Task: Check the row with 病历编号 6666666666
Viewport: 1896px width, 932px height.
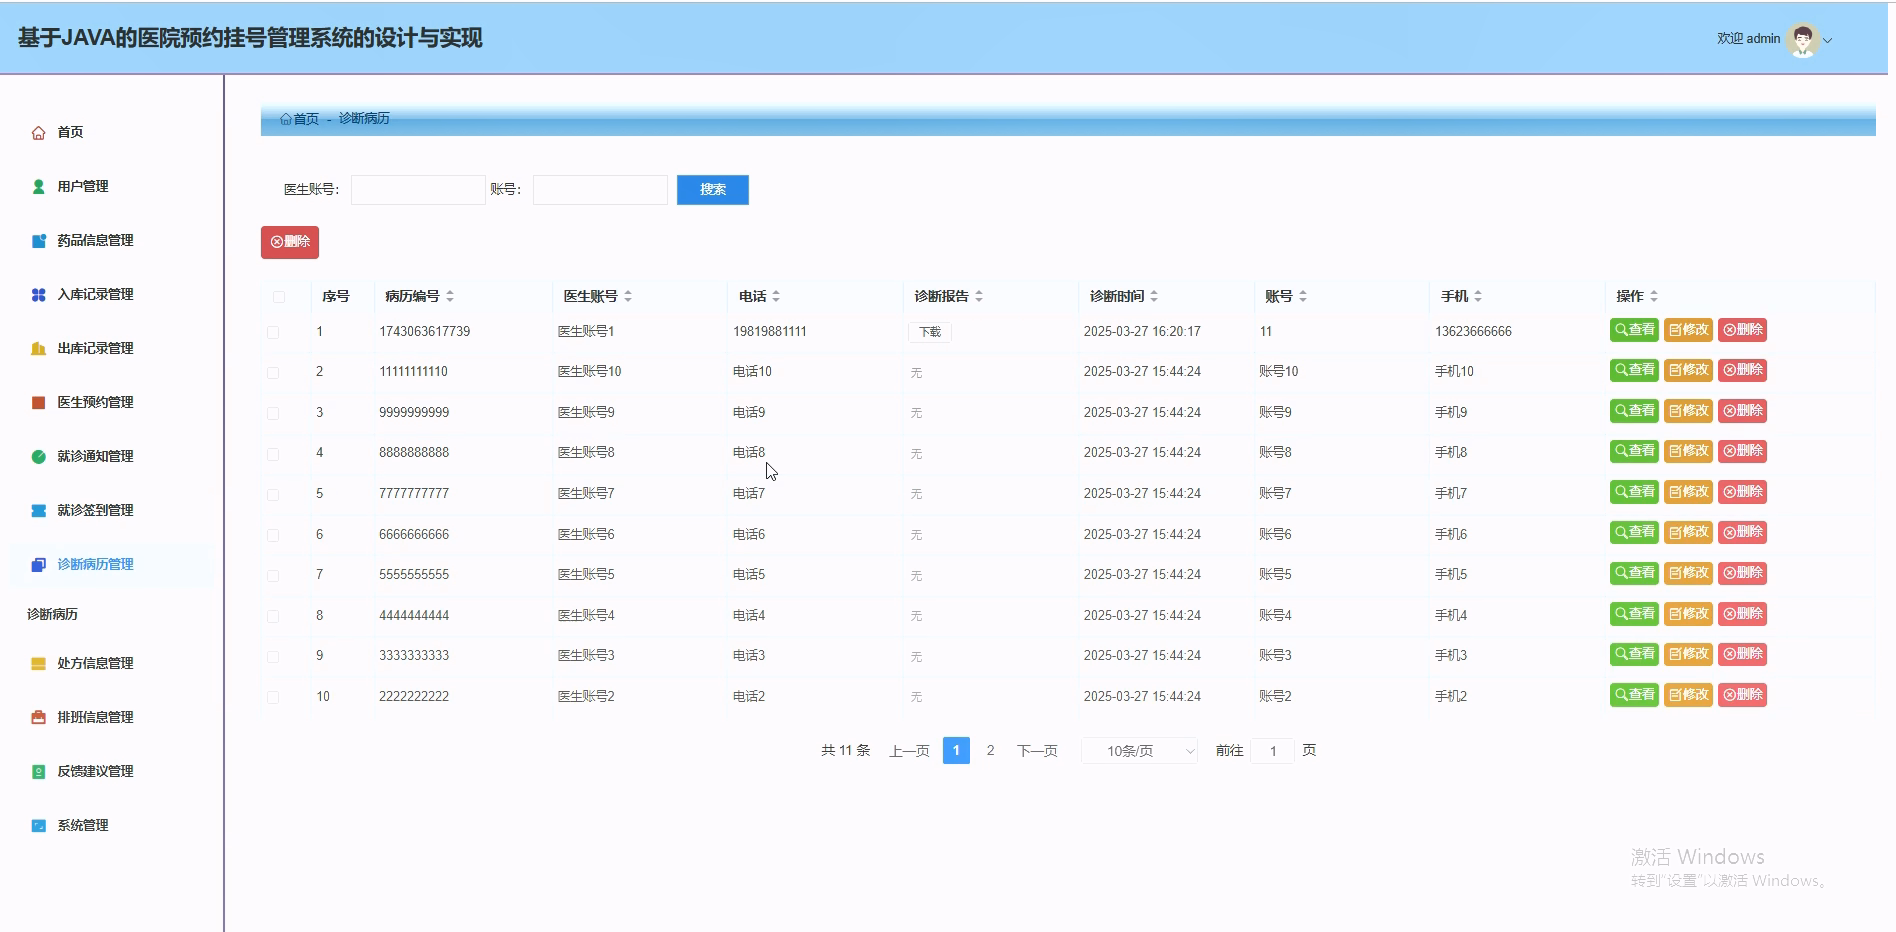Action: (273, 535)
